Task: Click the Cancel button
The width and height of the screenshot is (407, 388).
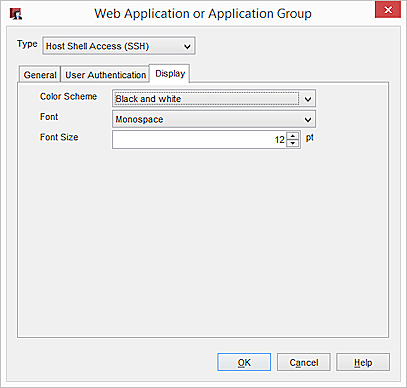Action: (x=304, y=362)
